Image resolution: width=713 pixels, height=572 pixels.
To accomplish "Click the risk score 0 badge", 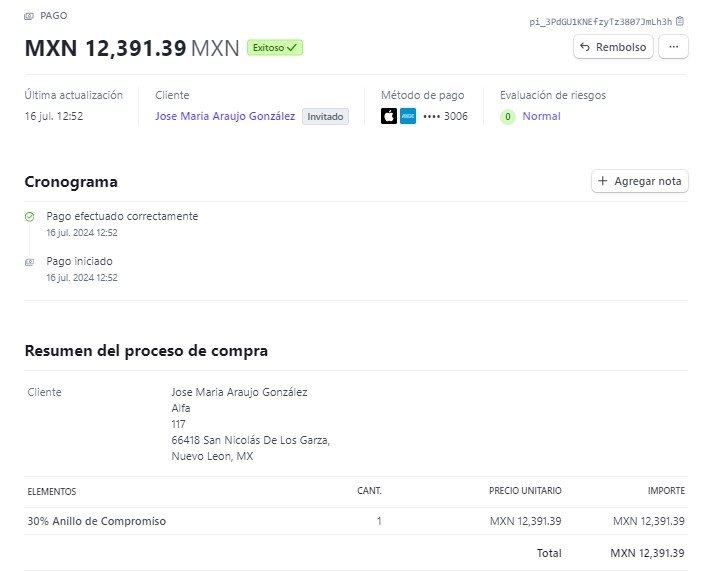I will click(508, 117).
